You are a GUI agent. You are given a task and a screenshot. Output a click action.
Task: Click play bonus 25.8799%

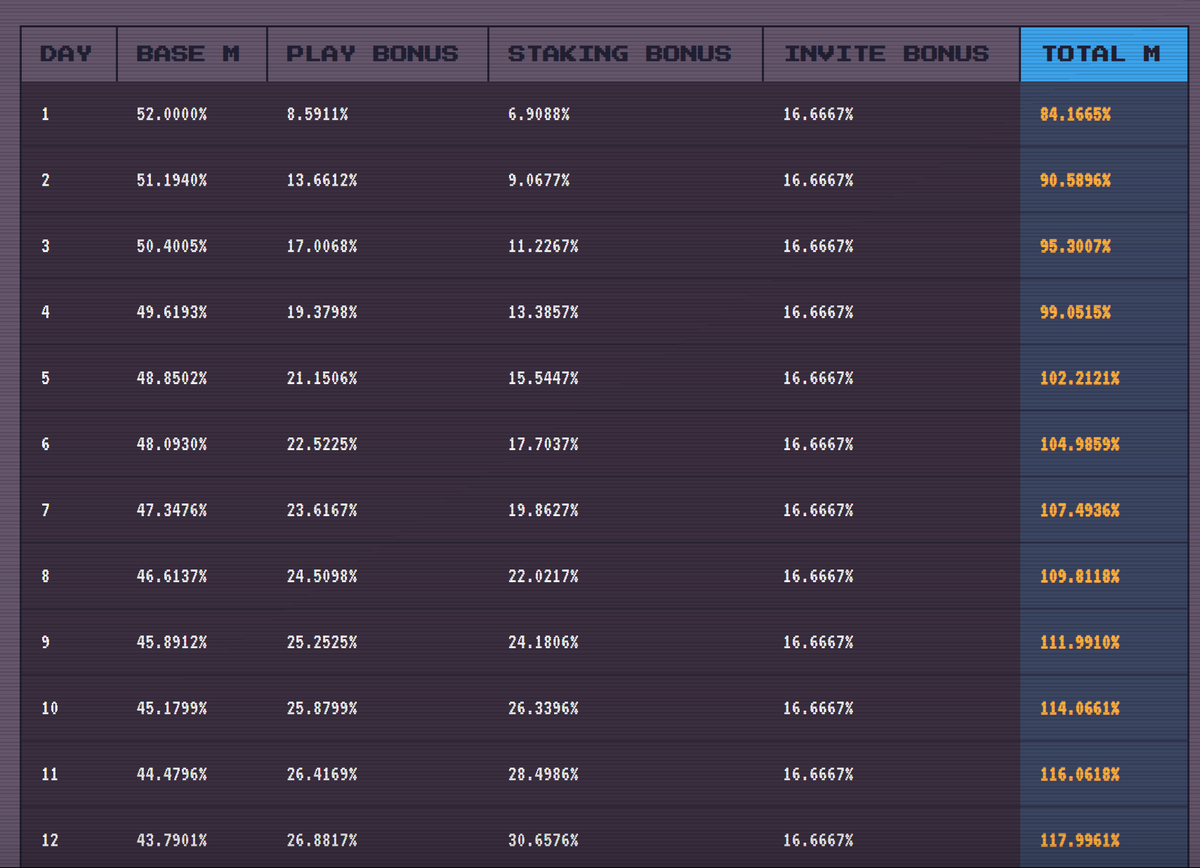click(x=322, y=709)
